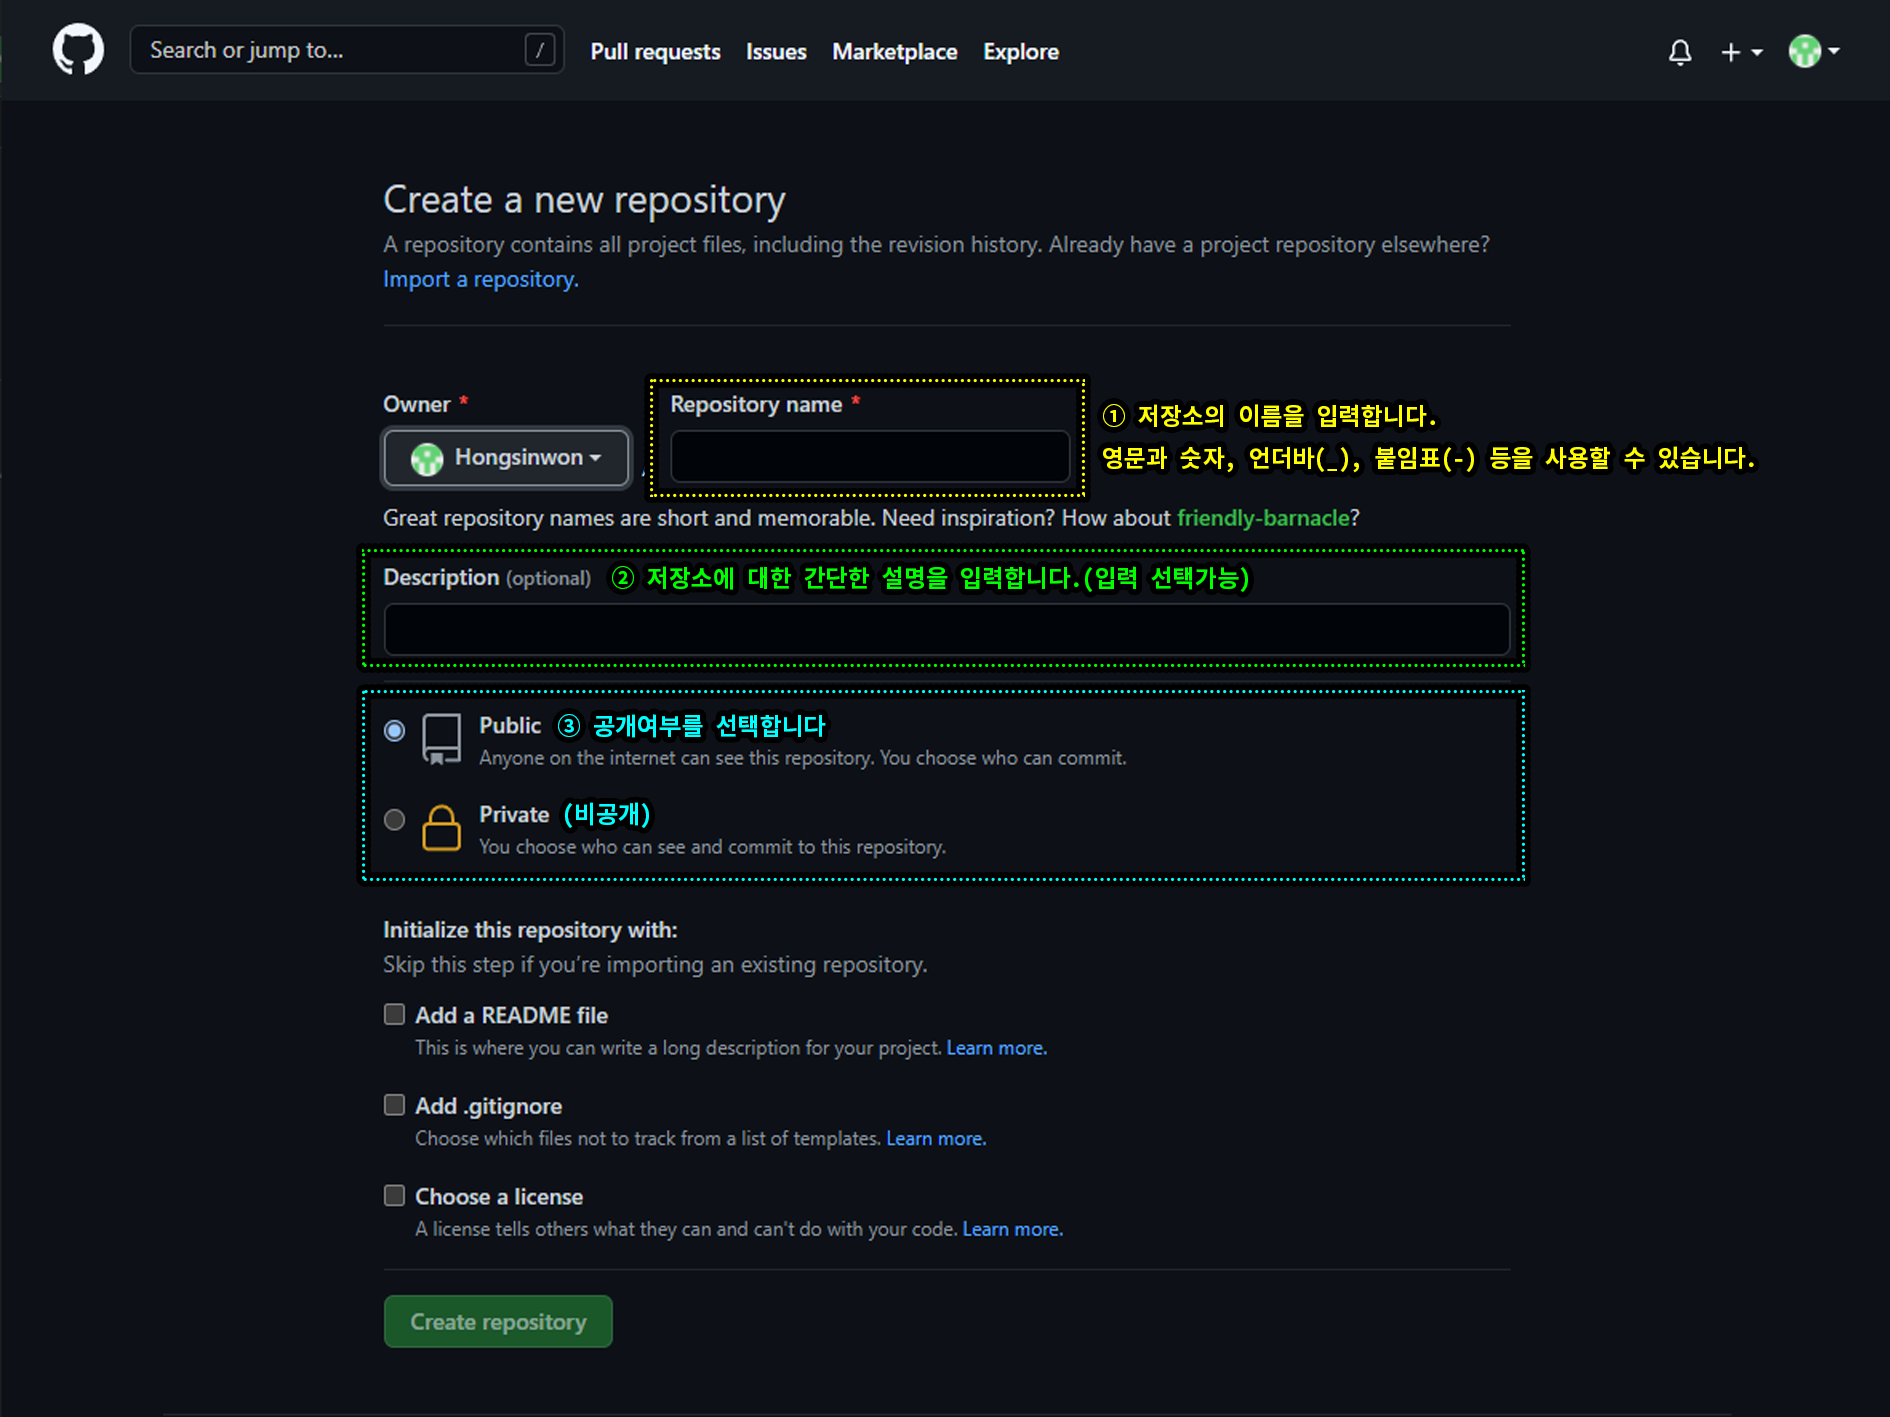
Task: Open Learn more about README
Action: coord(996,1048)
